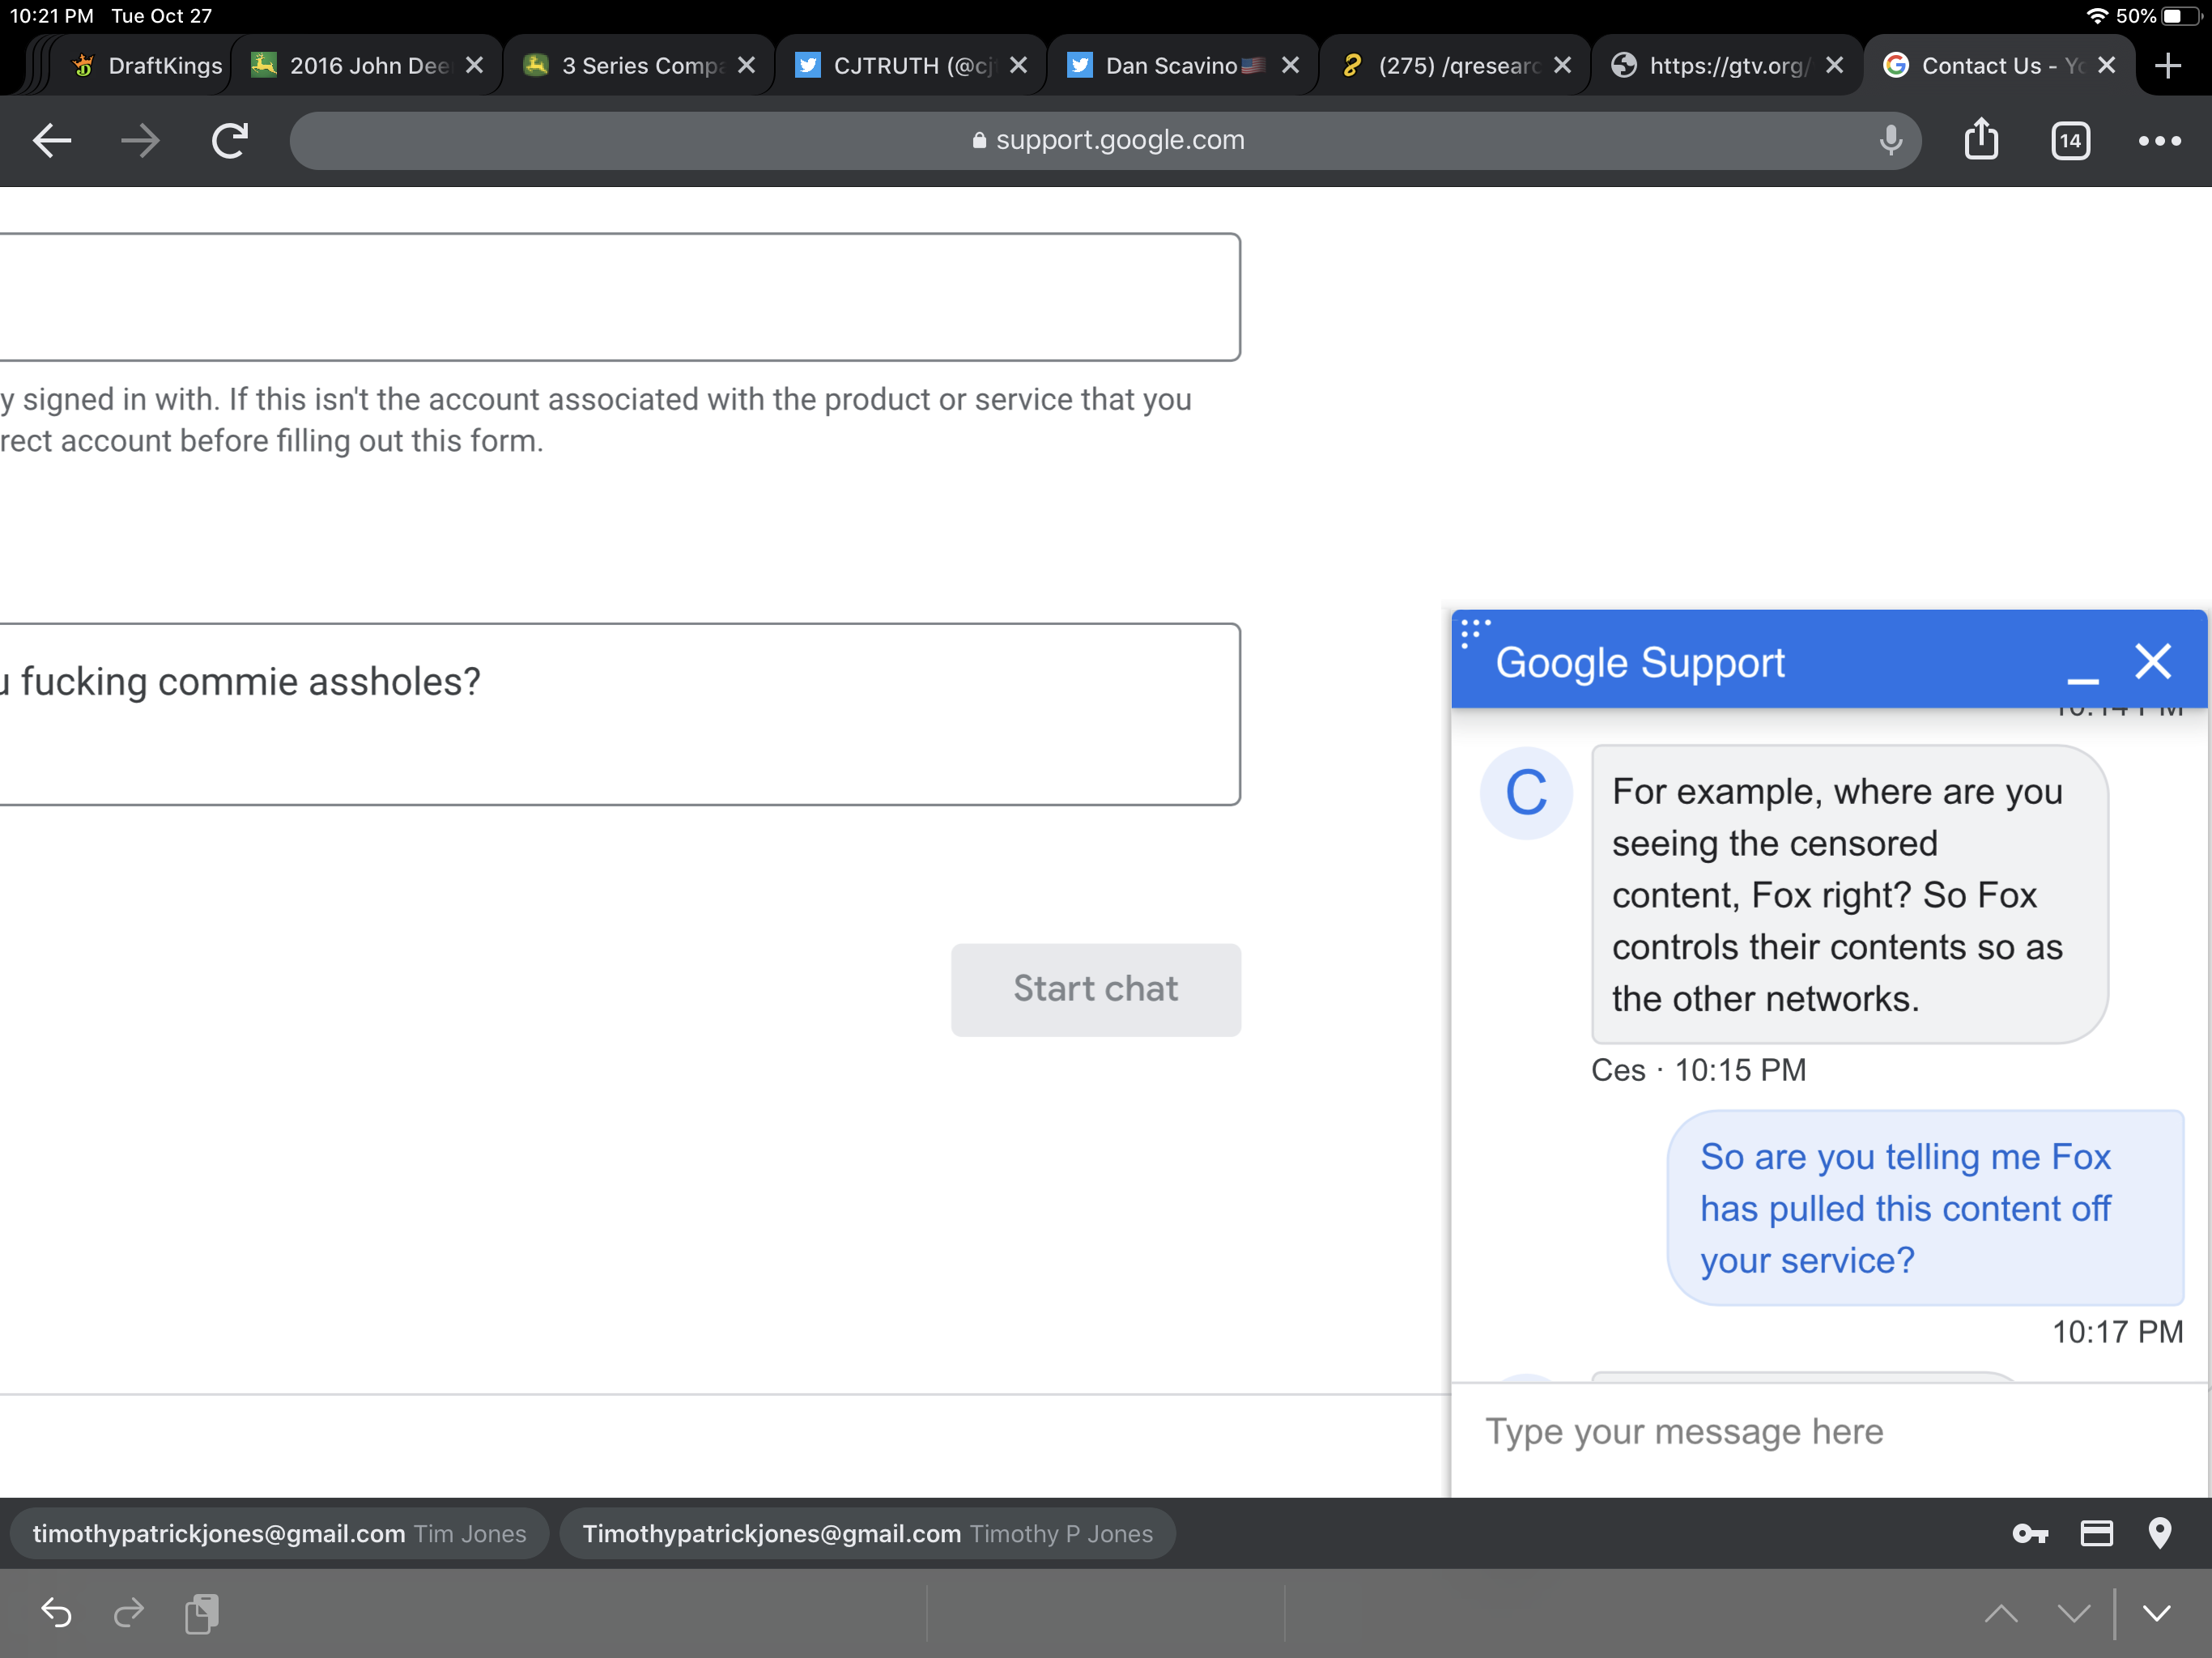Add a new tab with the plus icon
The height and width of the screenshot is (1658, 2212).
(x=2167, y=66)
